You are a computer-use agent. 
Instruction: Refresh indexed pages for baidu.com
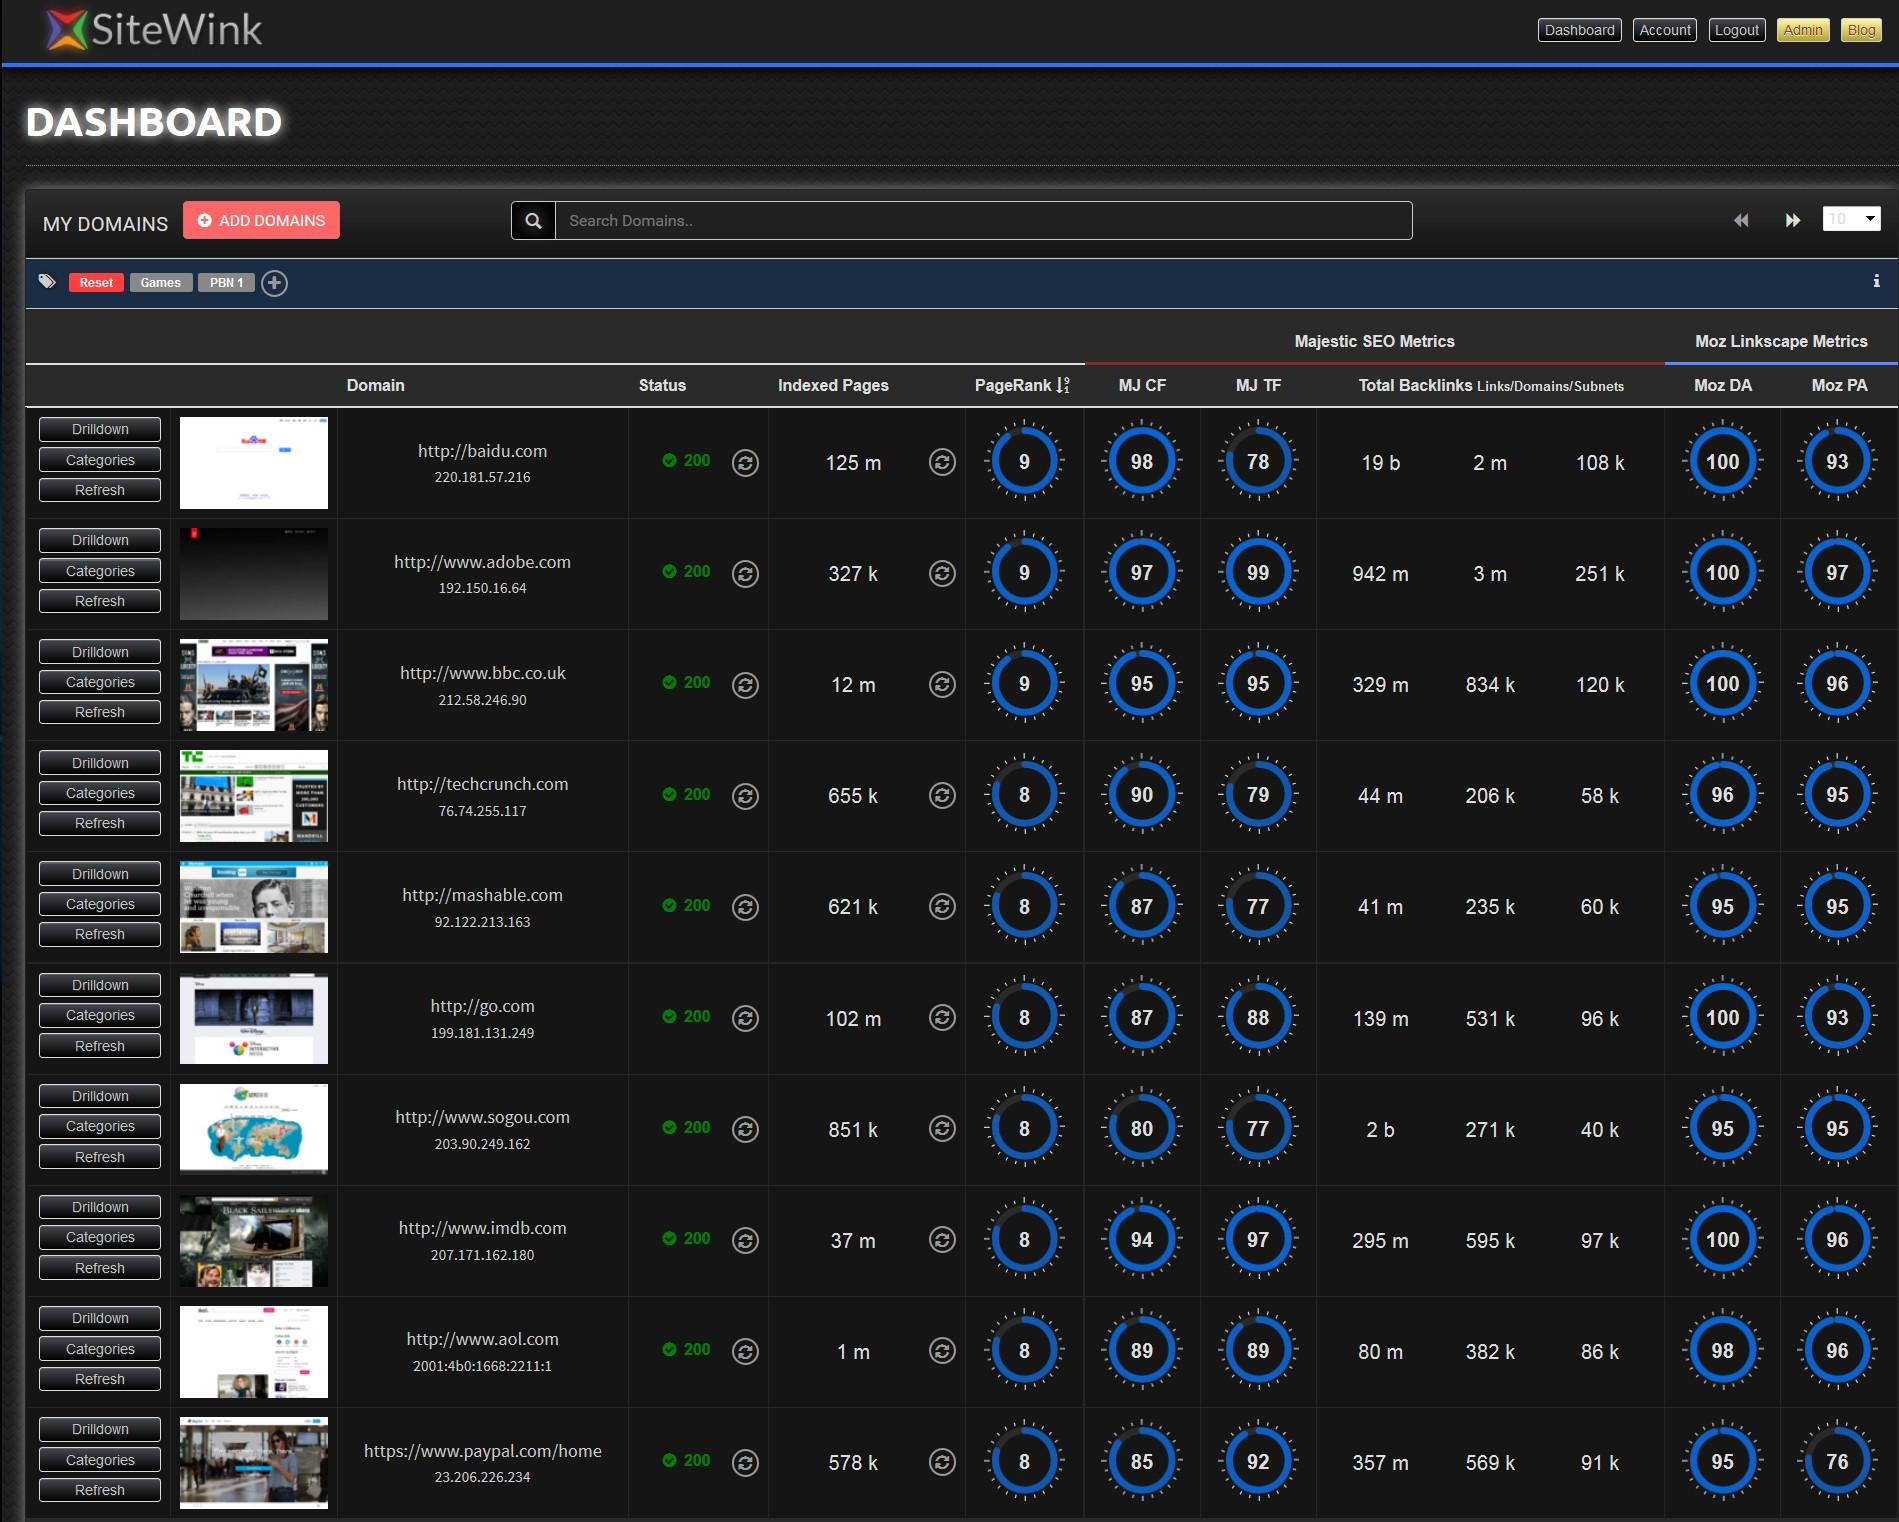pyautogui.click(x=942, y=462)
